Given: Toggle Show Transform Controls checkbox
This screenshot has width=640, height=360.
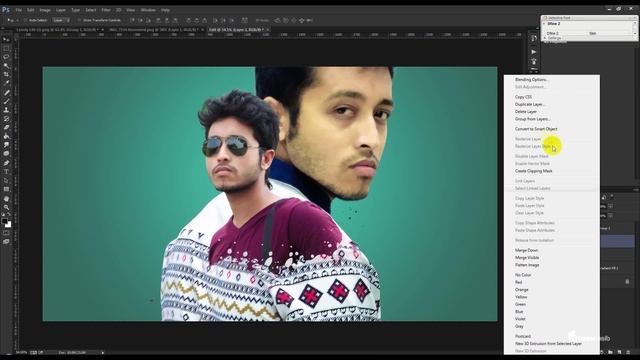Looking at the screenshot, I should [x=79, y=20].
